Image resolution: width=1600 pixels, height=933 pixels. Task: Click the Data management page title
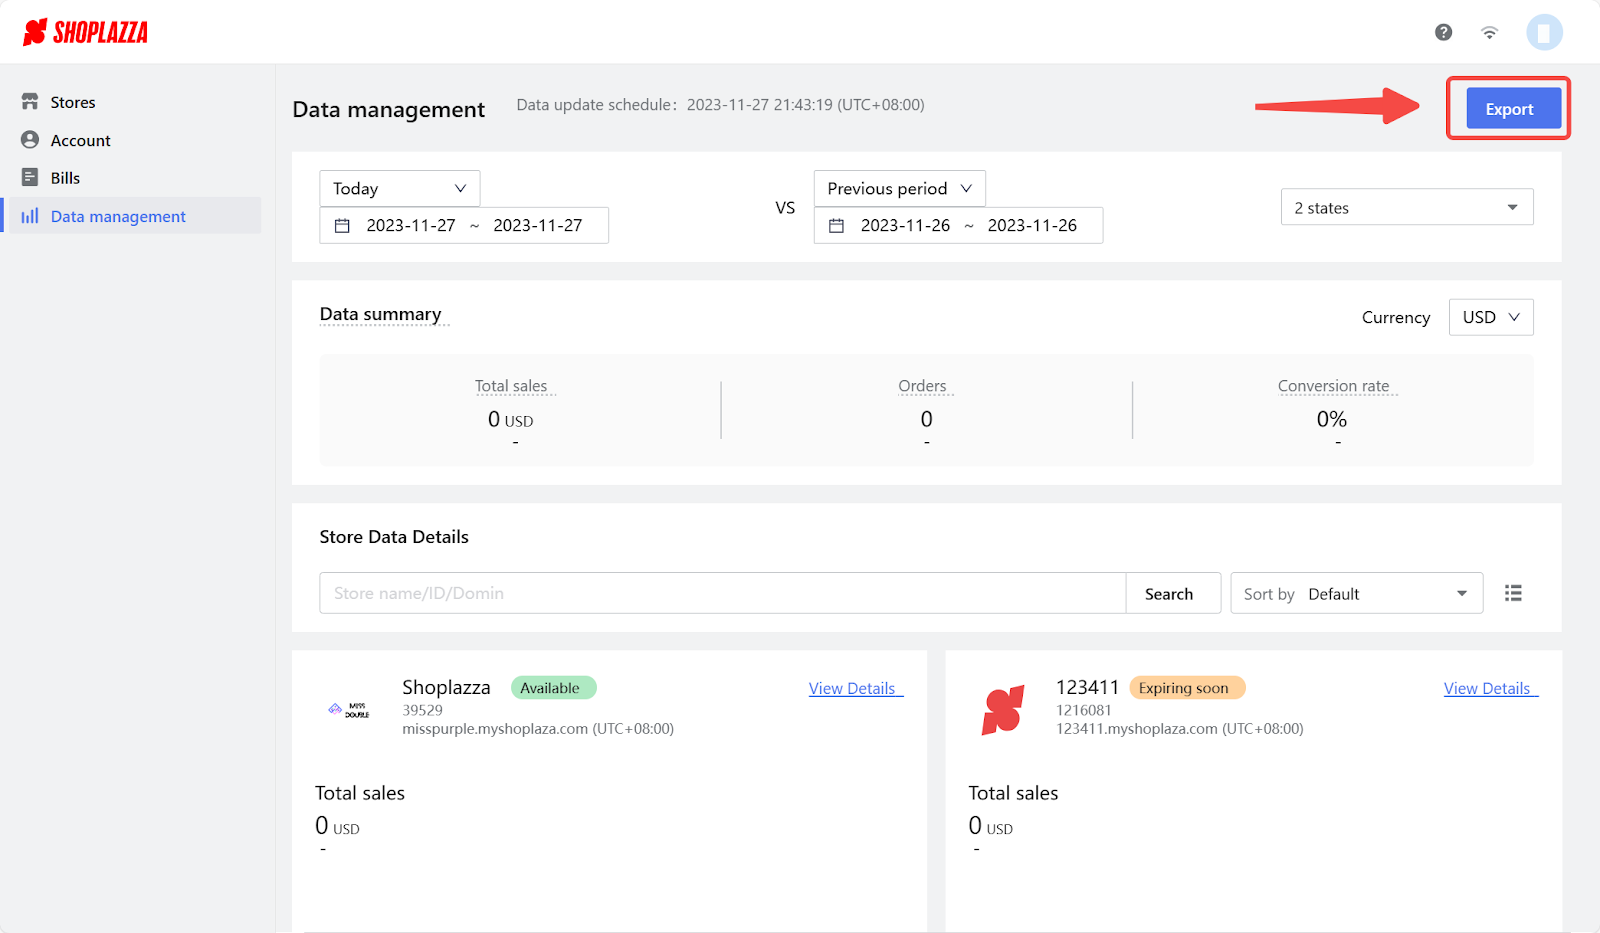pyautogui.click(x=388, y=110)
